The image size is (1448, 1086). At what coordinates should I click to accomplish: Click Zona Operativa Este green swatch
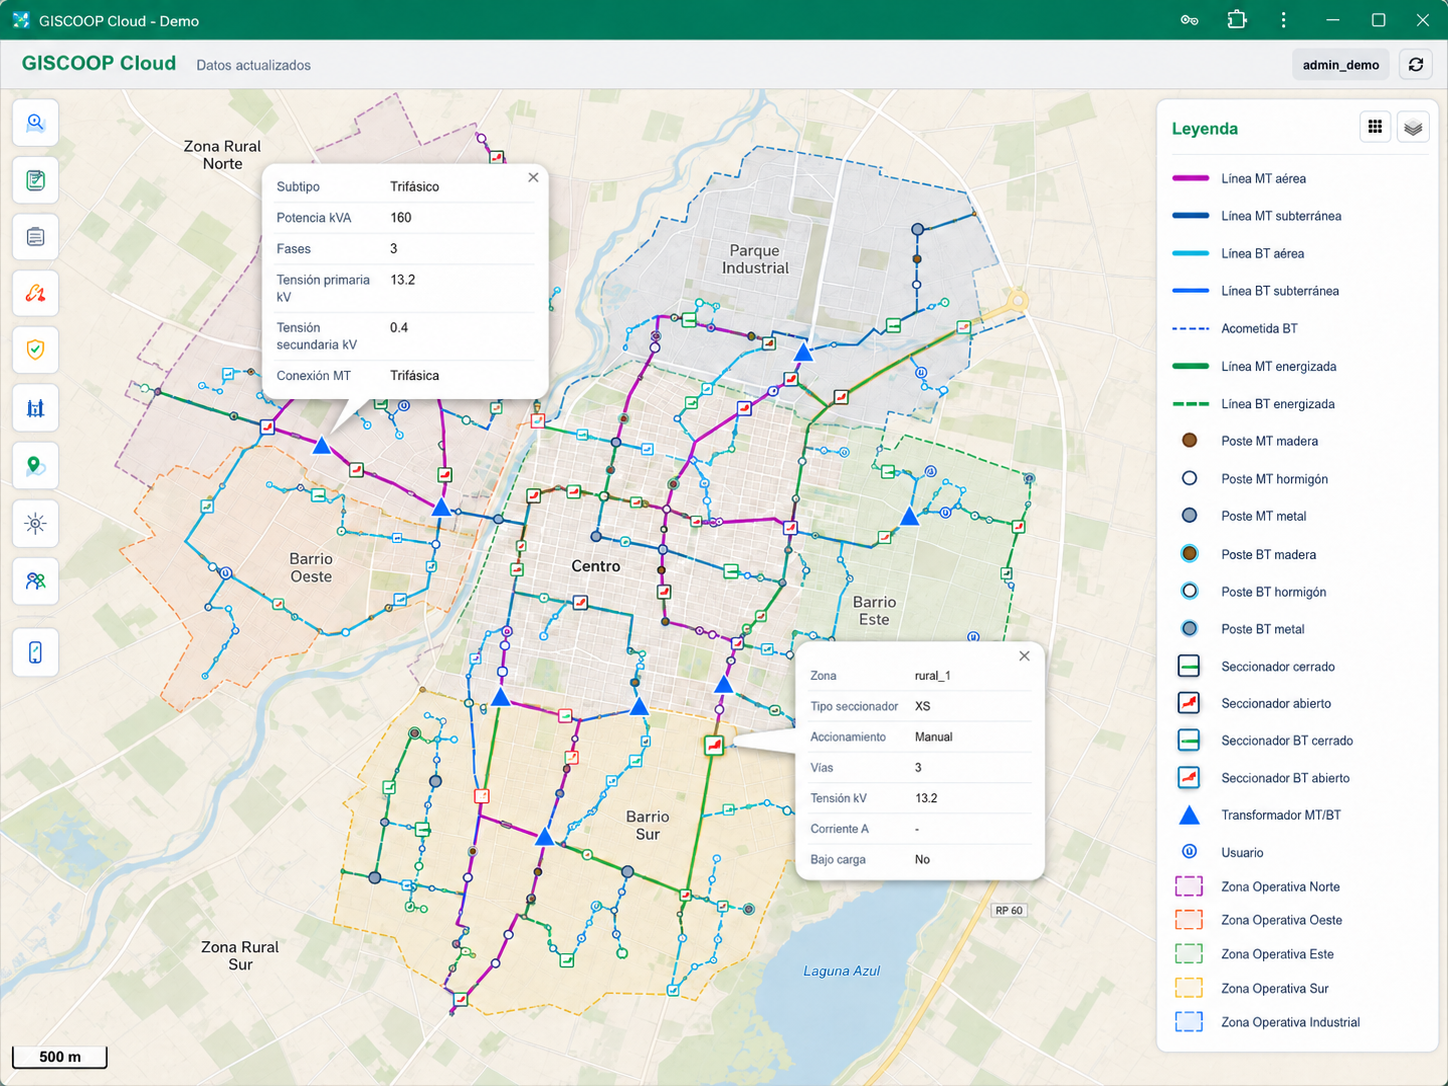pyautogui.click(x=1189, y=954)
